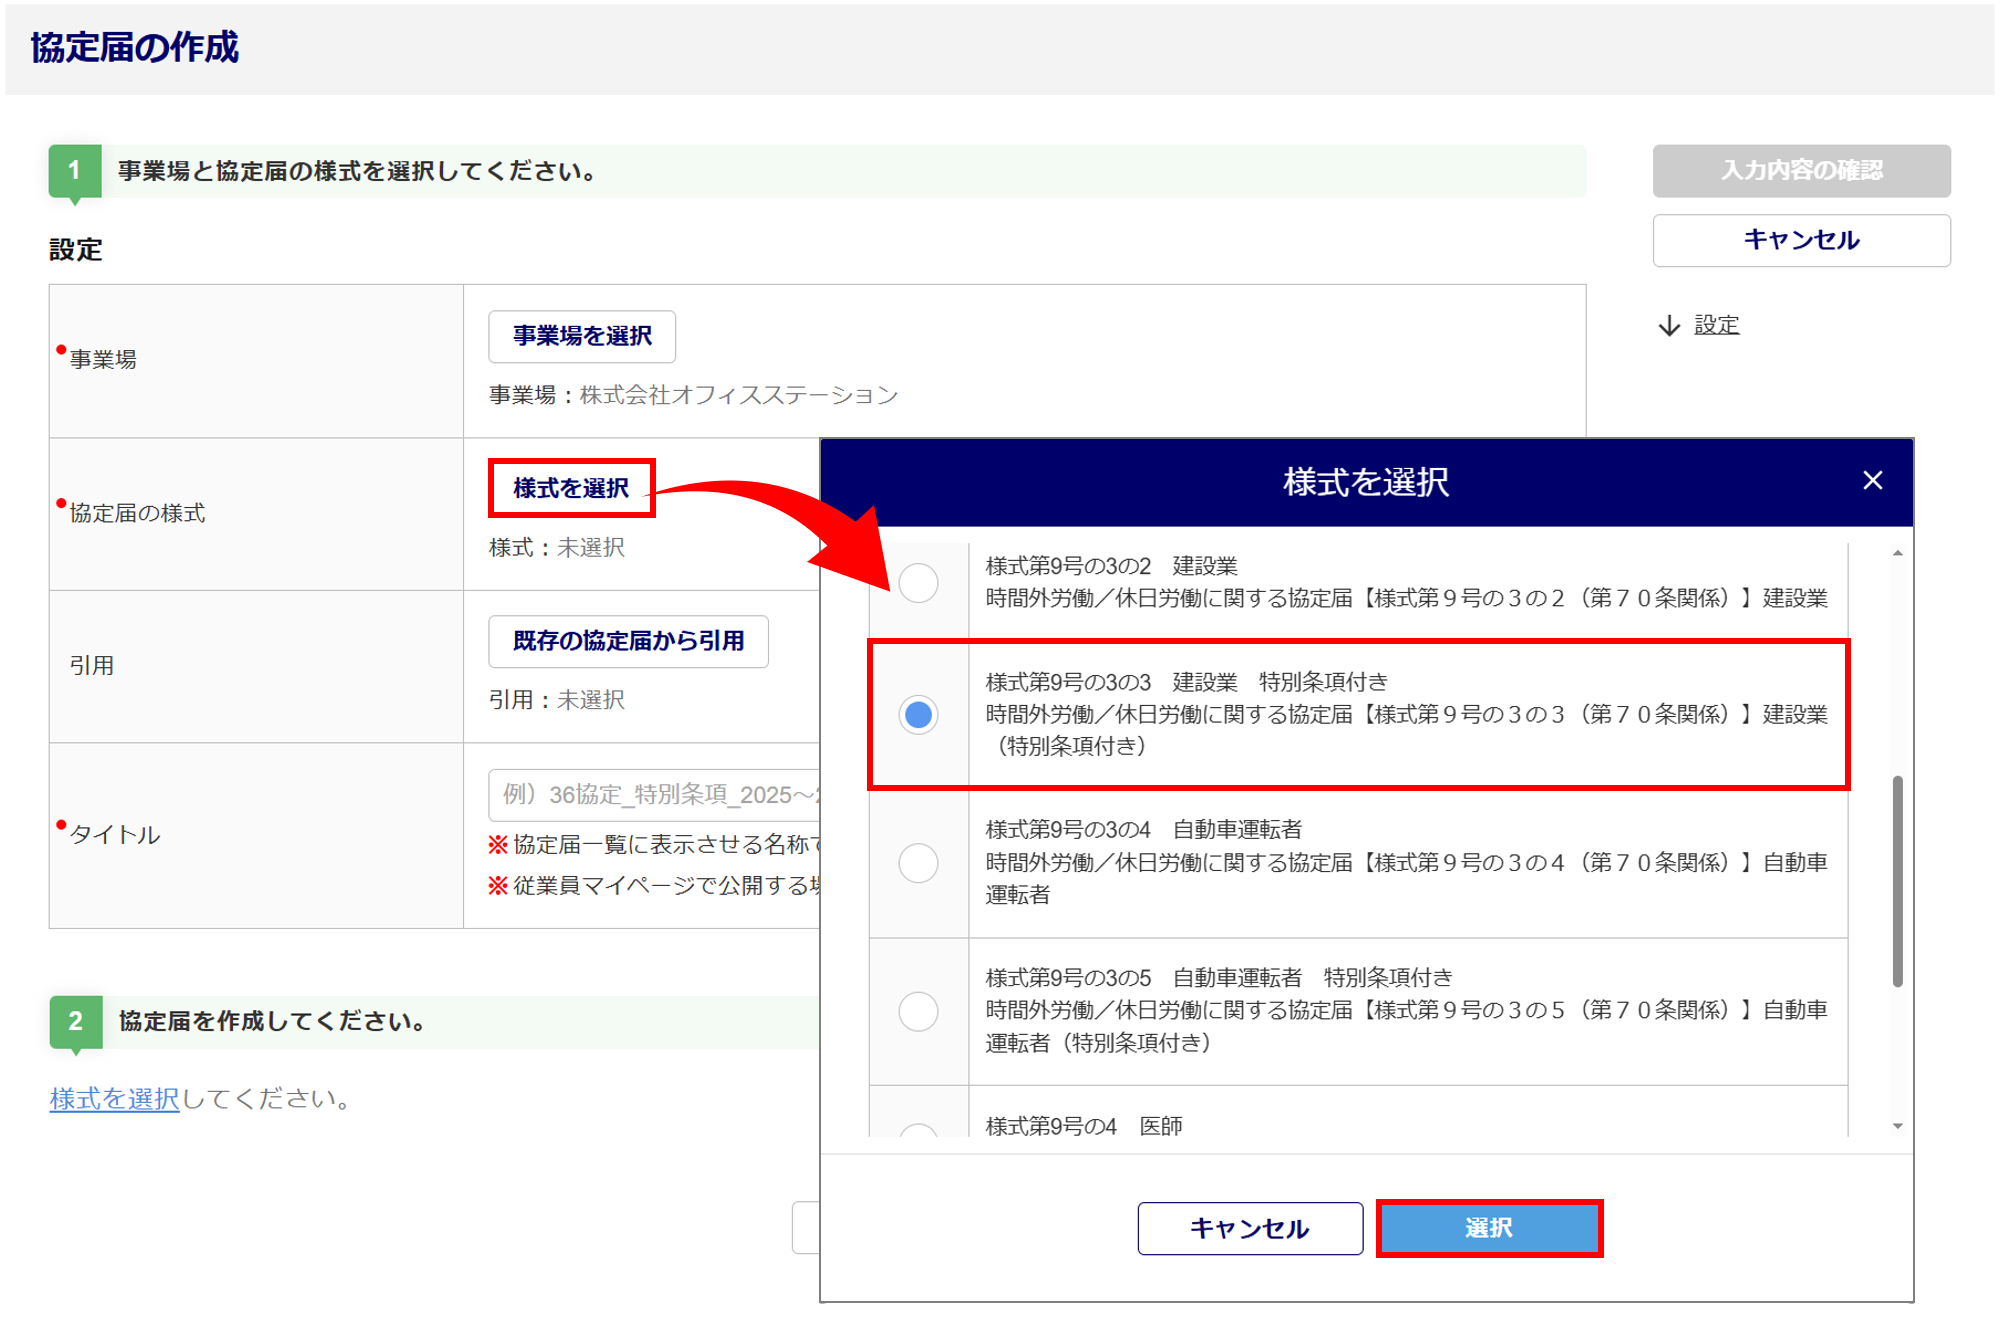This screenshot has width=2000, height=1336.
Task: Click 既存の協定届から引用 button
Action: [x=628, y=641]
